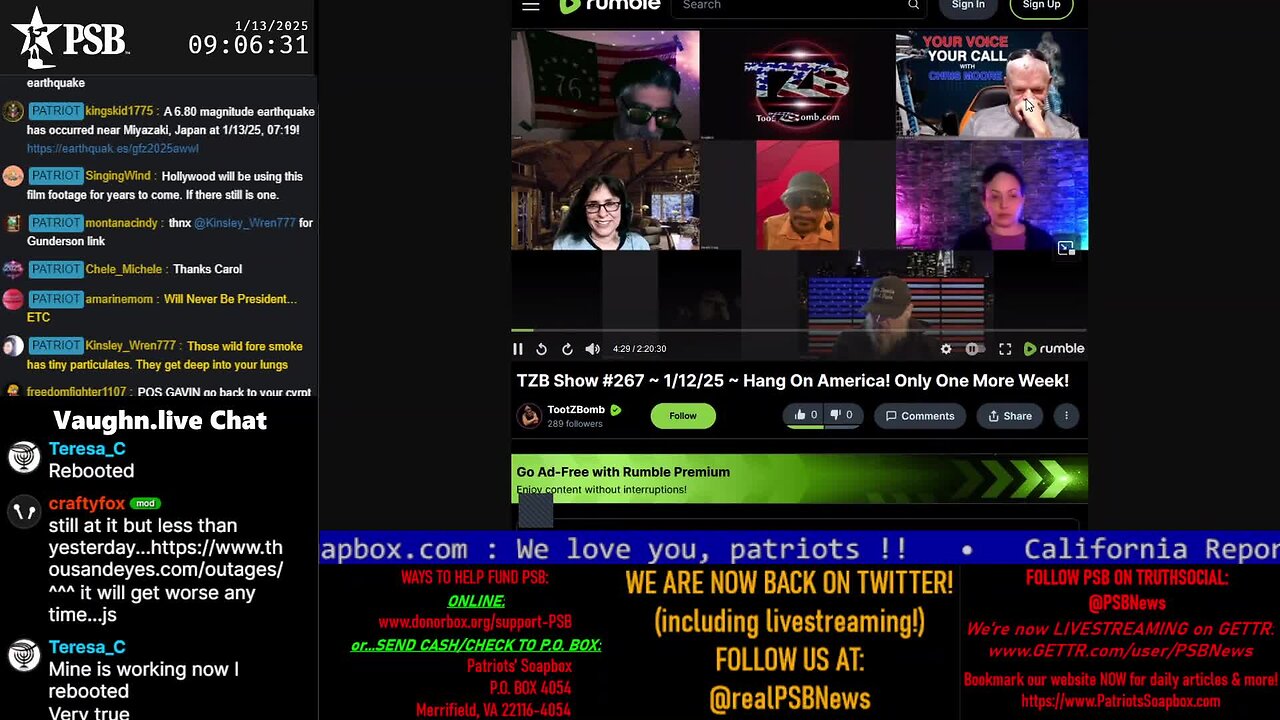Click the @Kinsley_Wren777 mention
1280x720 pixels.
pyautogui.click(x=247, y=223)
